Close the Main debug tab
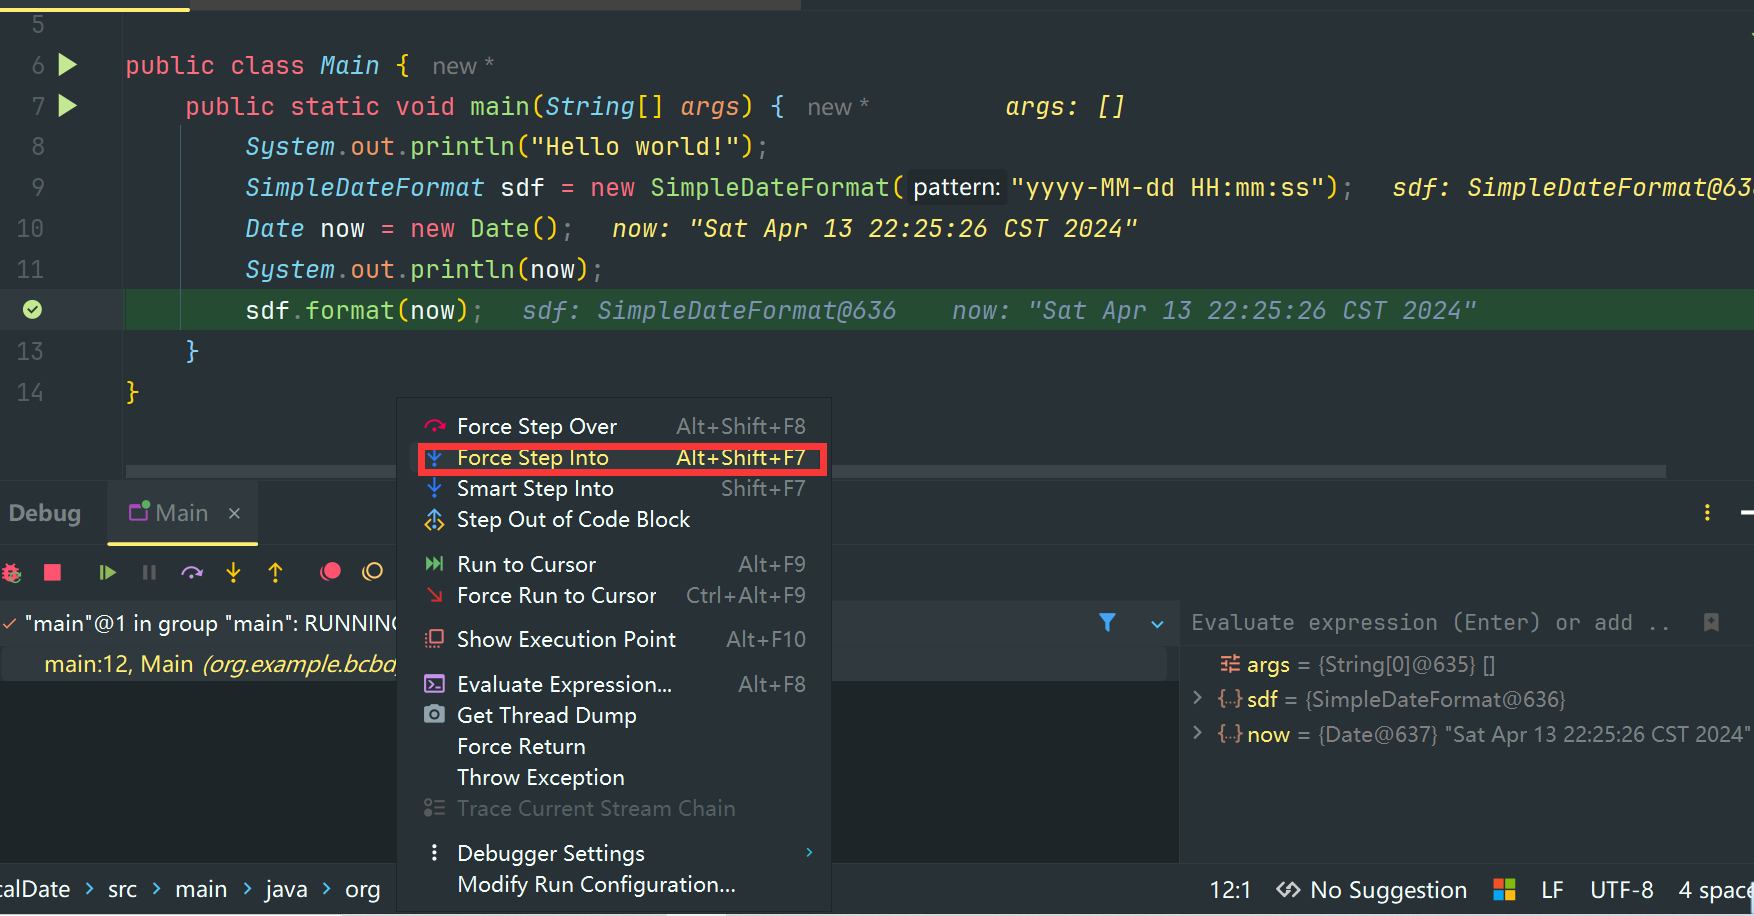This screenshot has height=916, width=1754. coord(234,513)
